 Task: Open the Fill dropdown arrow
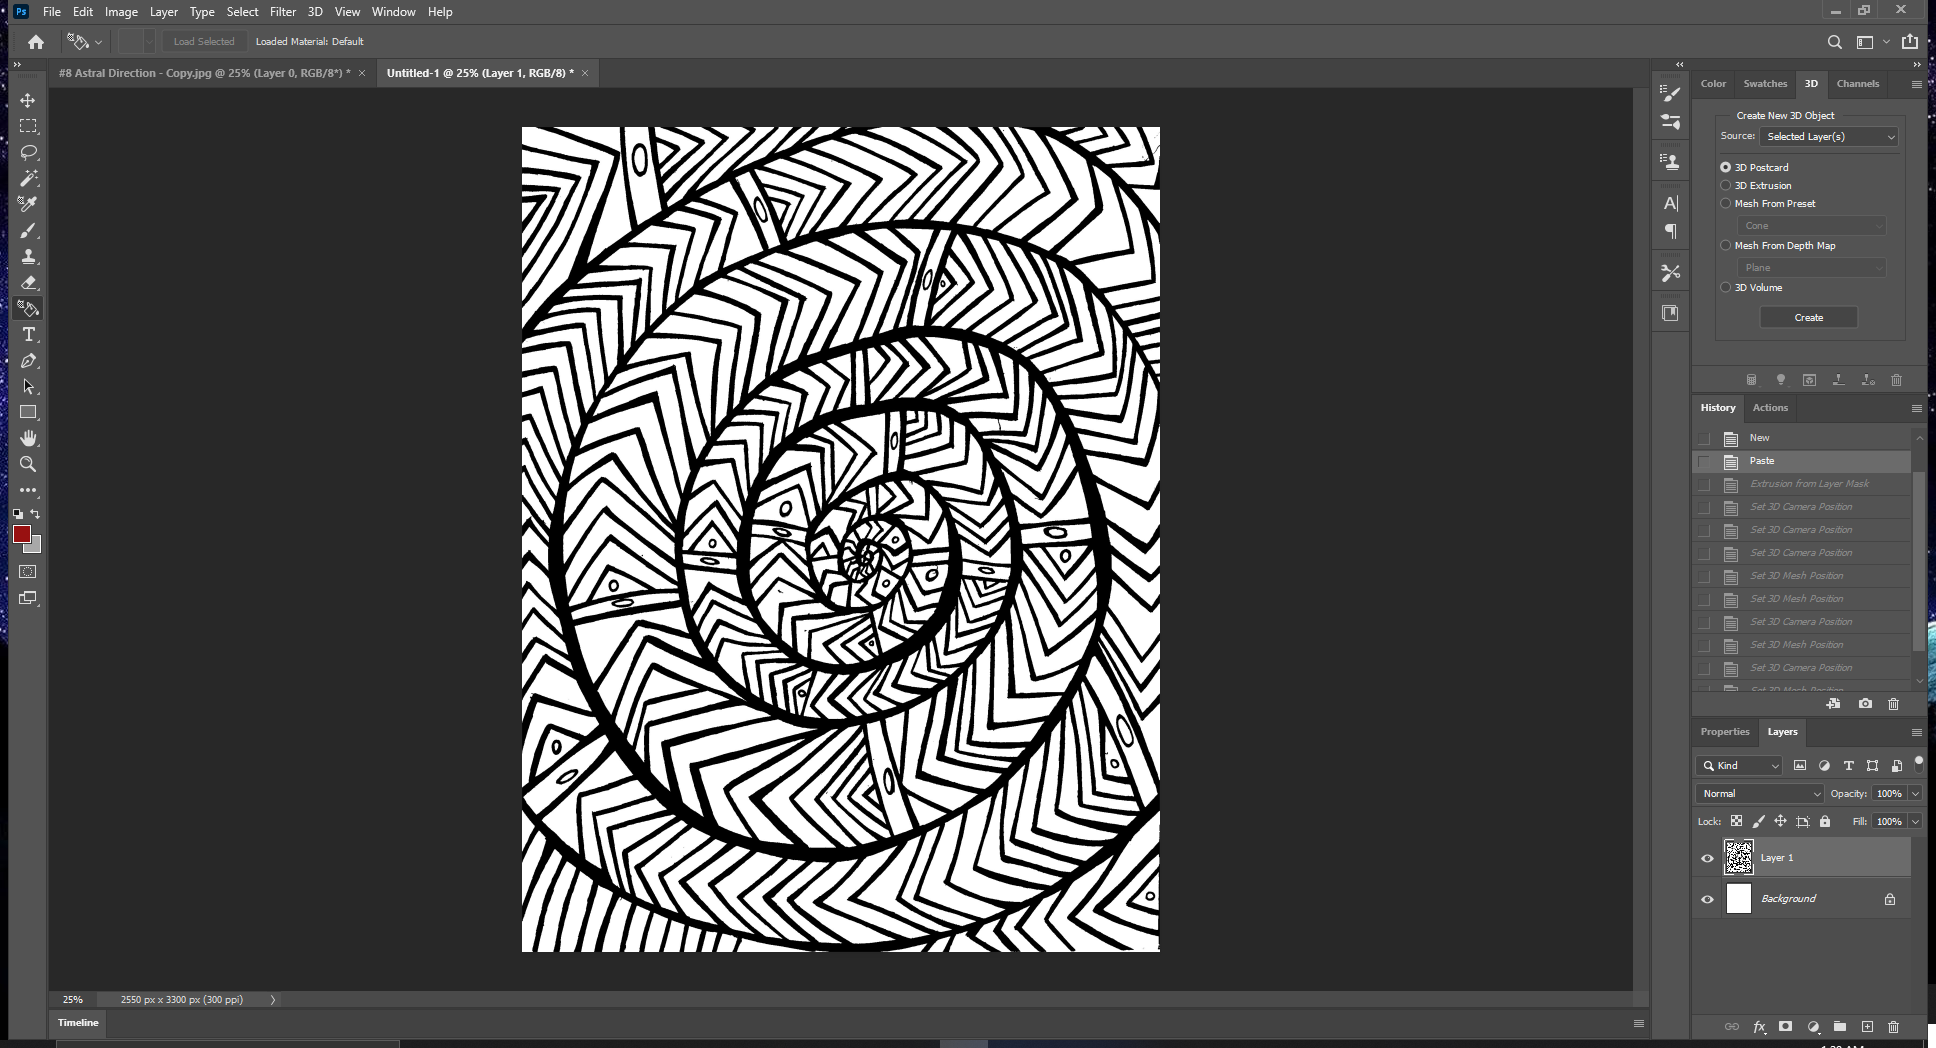coord(1915,821)
